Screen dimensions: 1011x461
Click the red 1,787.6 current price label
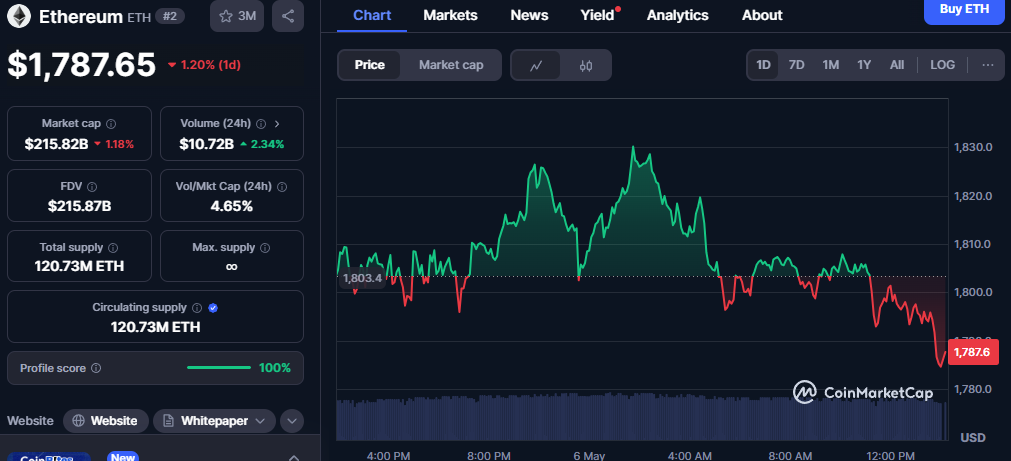972,352
